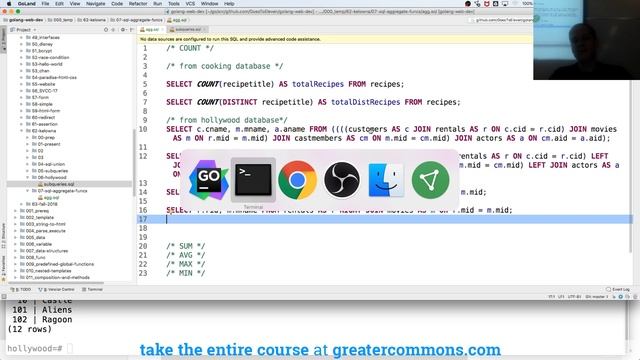Expand the 001_prereq folder
This screenshot has height=360, width=640.
coord(16,211)
